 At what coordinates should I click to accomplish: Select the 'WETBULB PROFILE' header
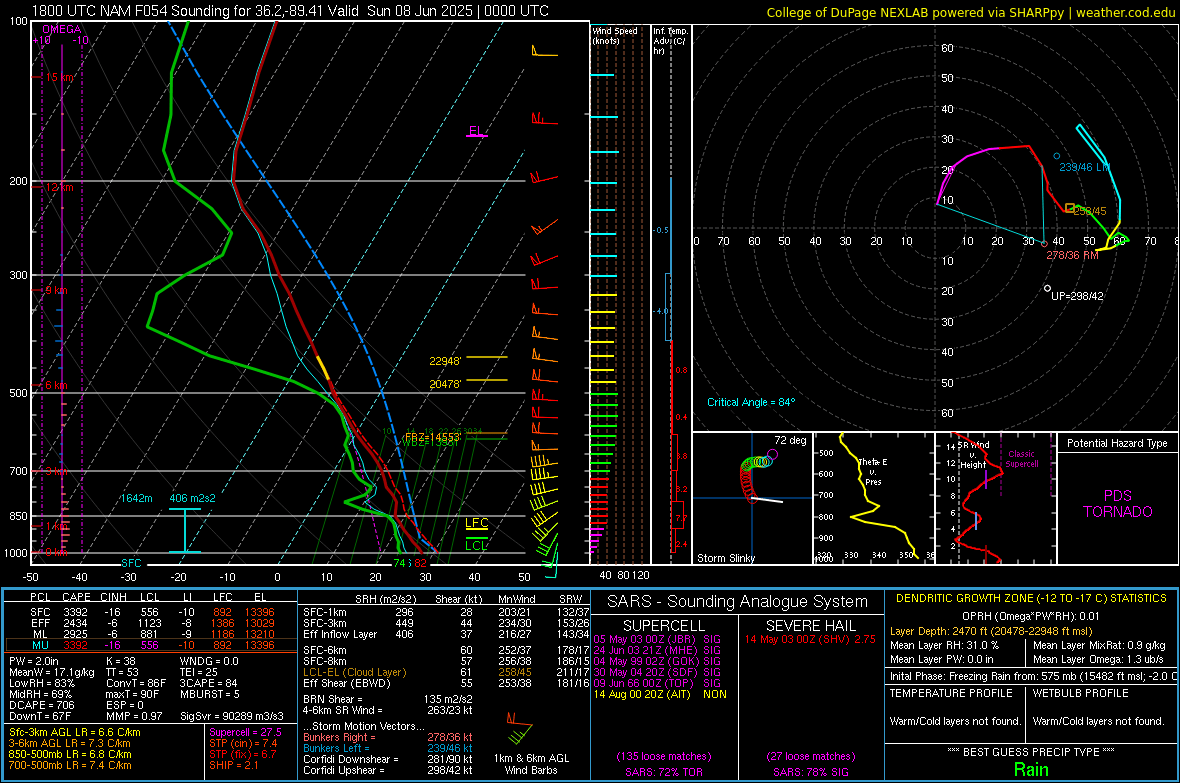pyautogui.click(x=1081, y=693)
